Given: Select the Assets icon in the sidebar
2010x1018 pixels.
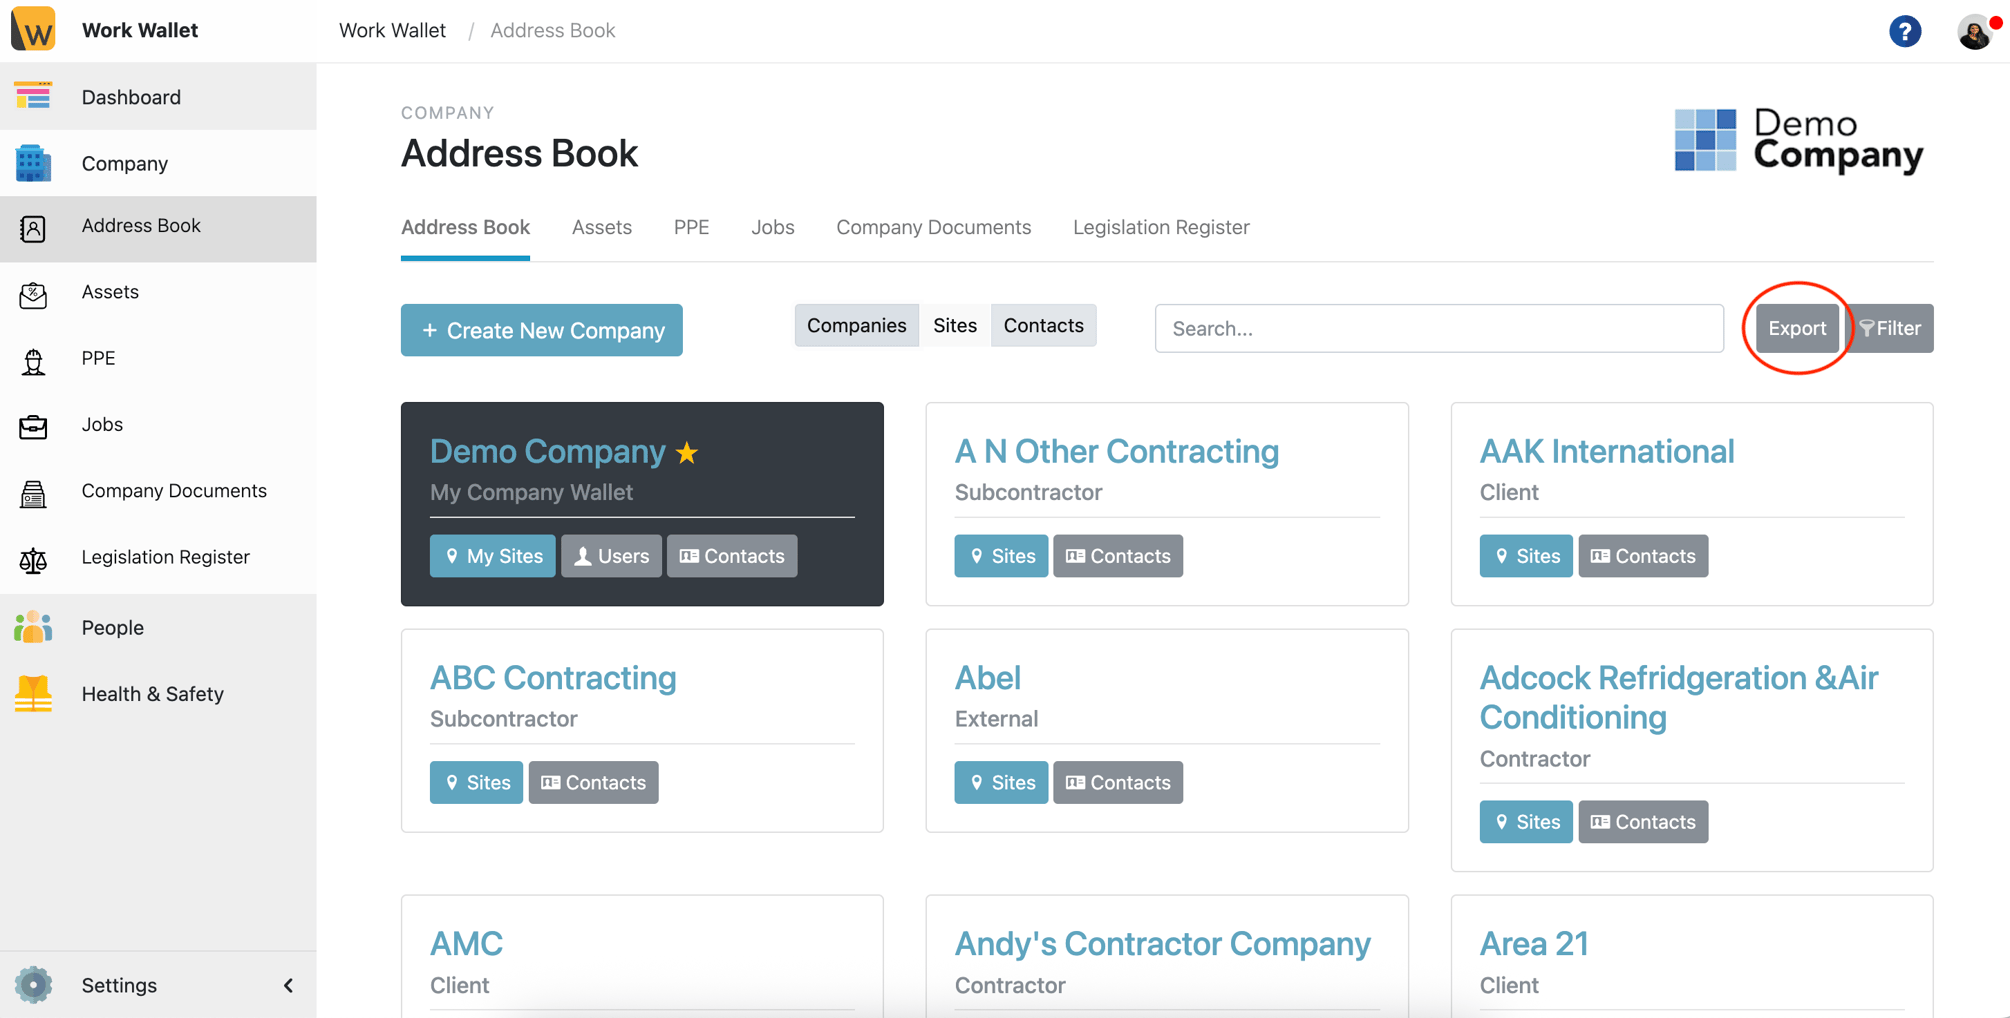Looking at the screenshot, I should point(33,292).
